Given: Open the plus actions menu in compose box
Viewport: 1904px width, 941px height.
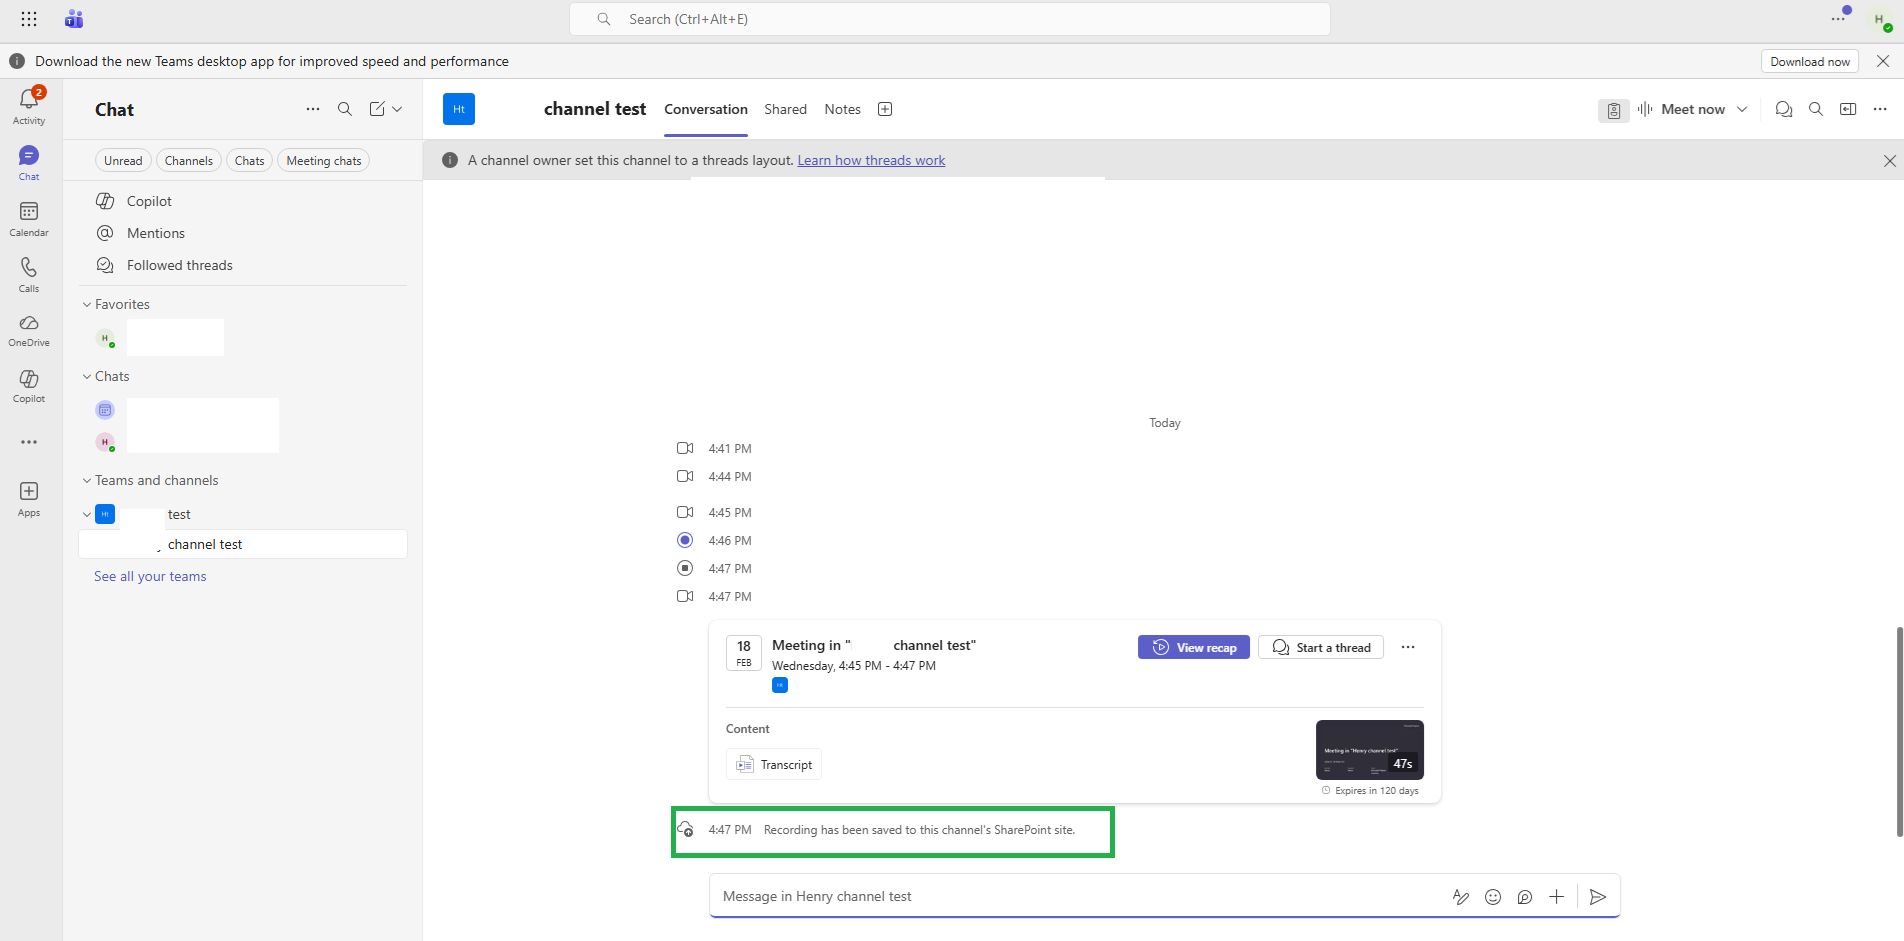Looking at the screenshot, I should tap(1557, 897).
